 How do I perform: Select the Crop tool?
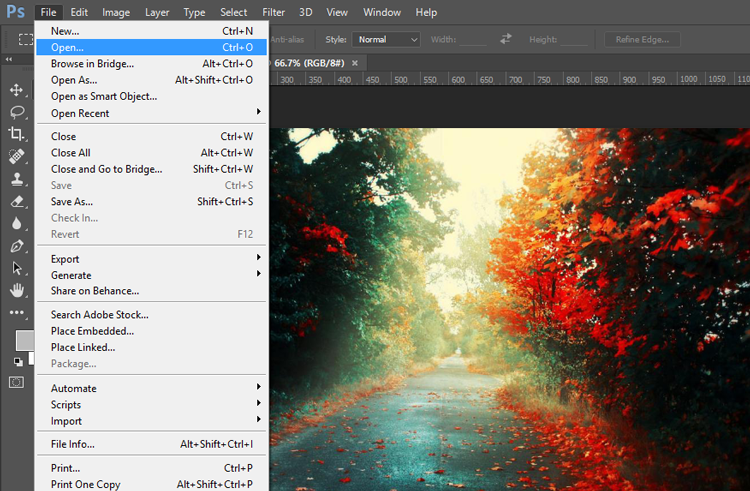tap(17, 134)
